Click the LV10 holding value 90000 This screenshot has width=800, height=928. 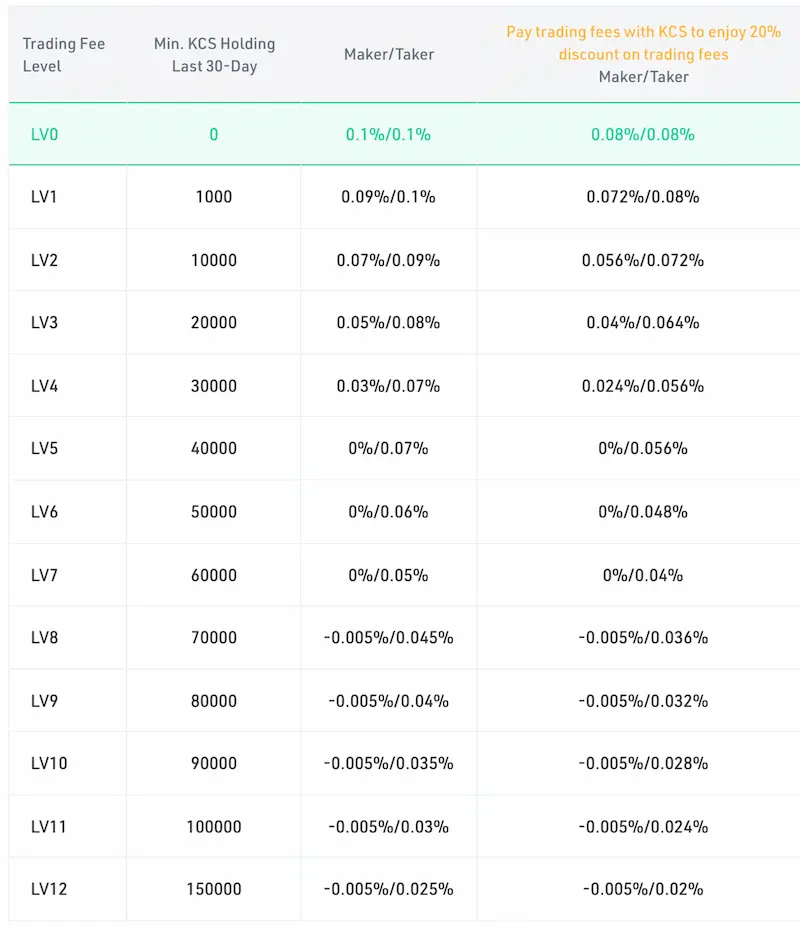[x=214, y=763]
